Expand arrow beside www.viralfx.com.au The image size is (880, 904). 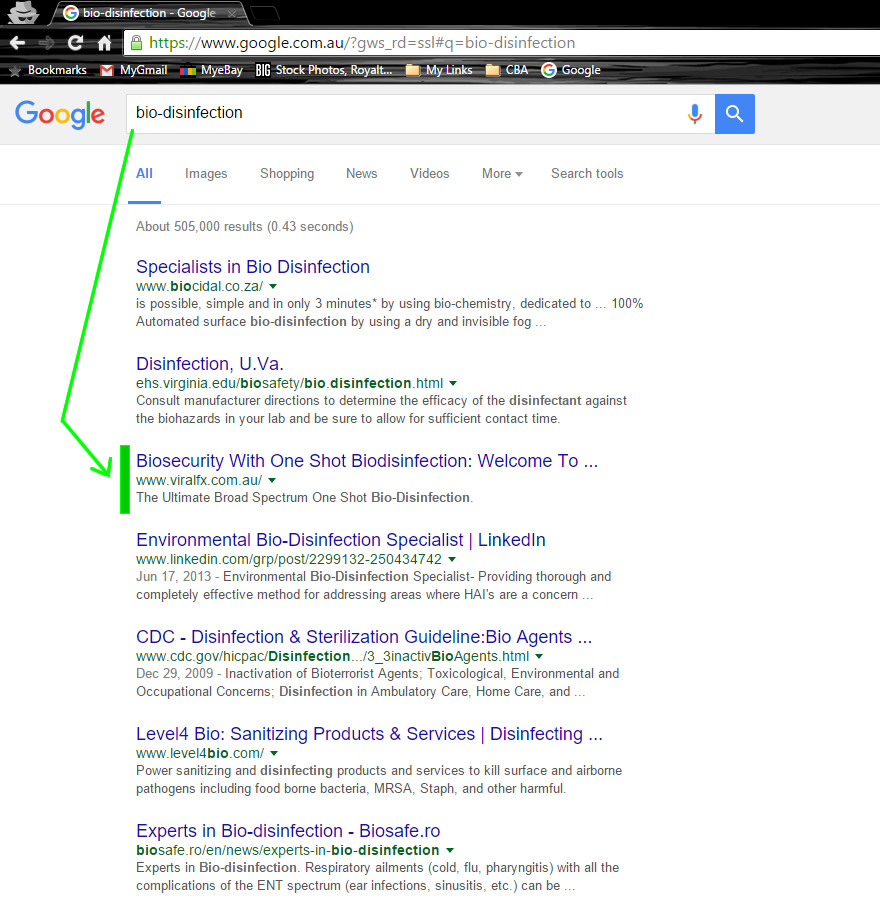[272, 480]
